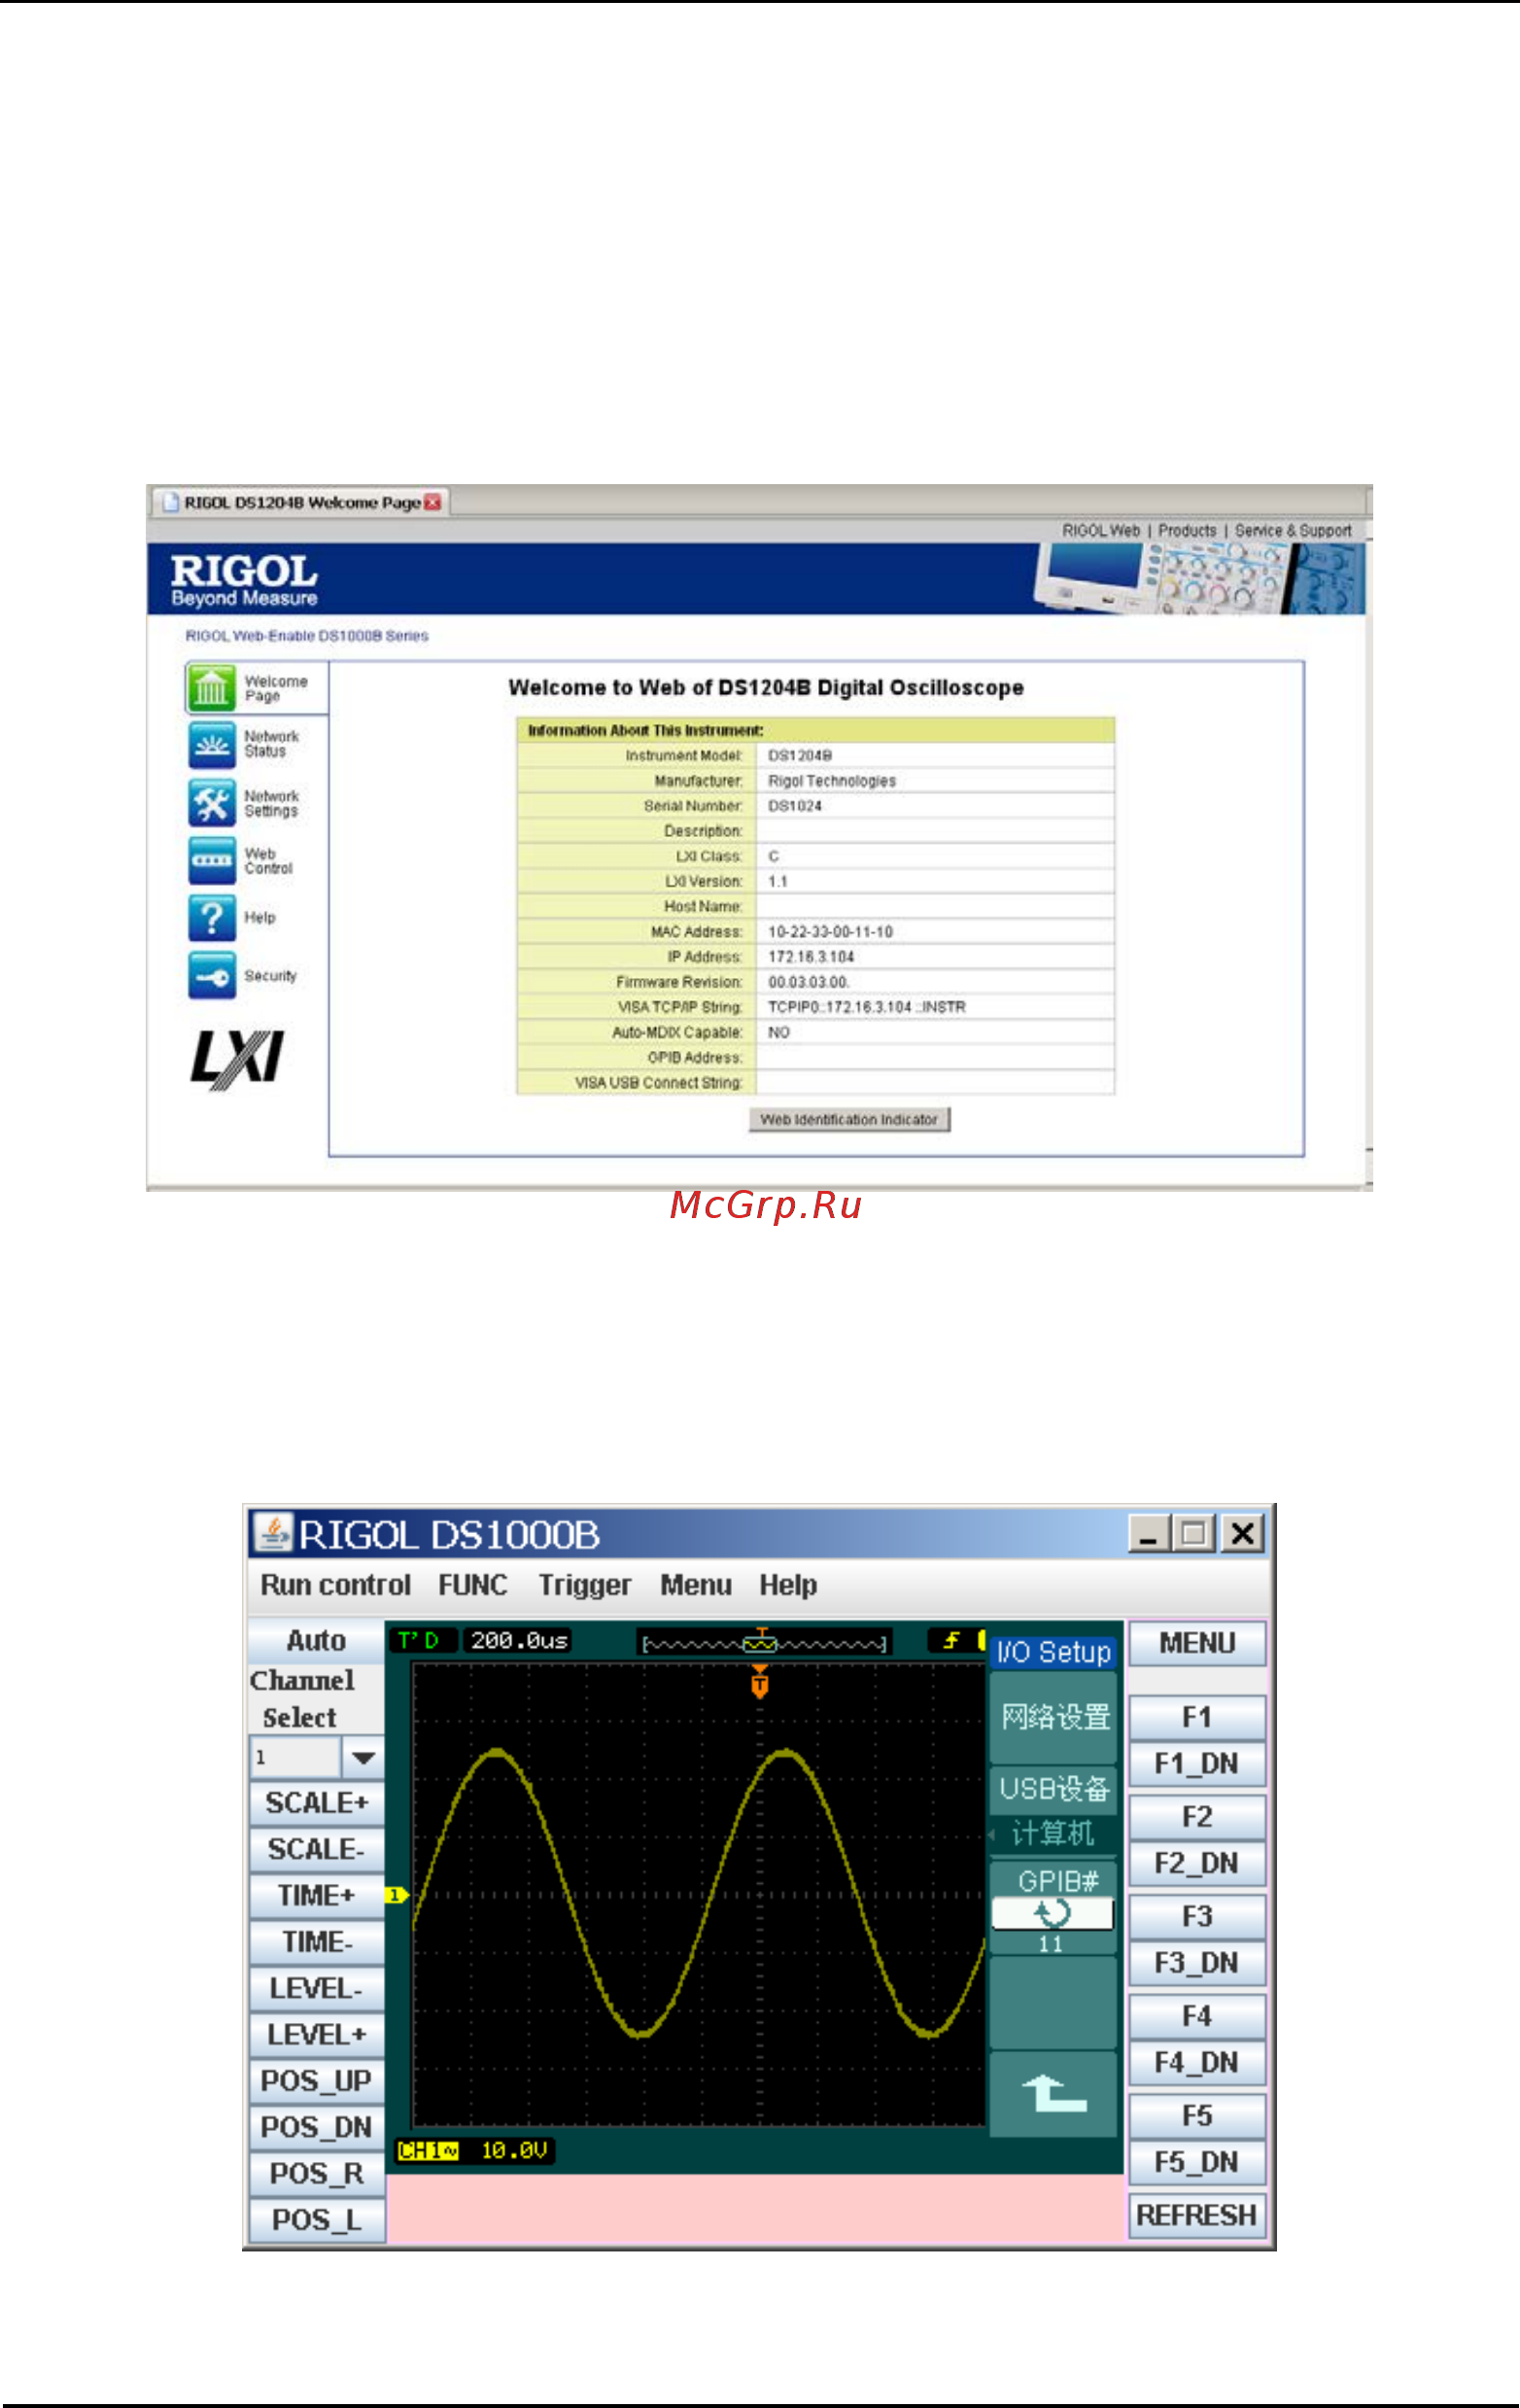
Task: Click the LEVEL+ button
Action: [x=317, y=2034]
